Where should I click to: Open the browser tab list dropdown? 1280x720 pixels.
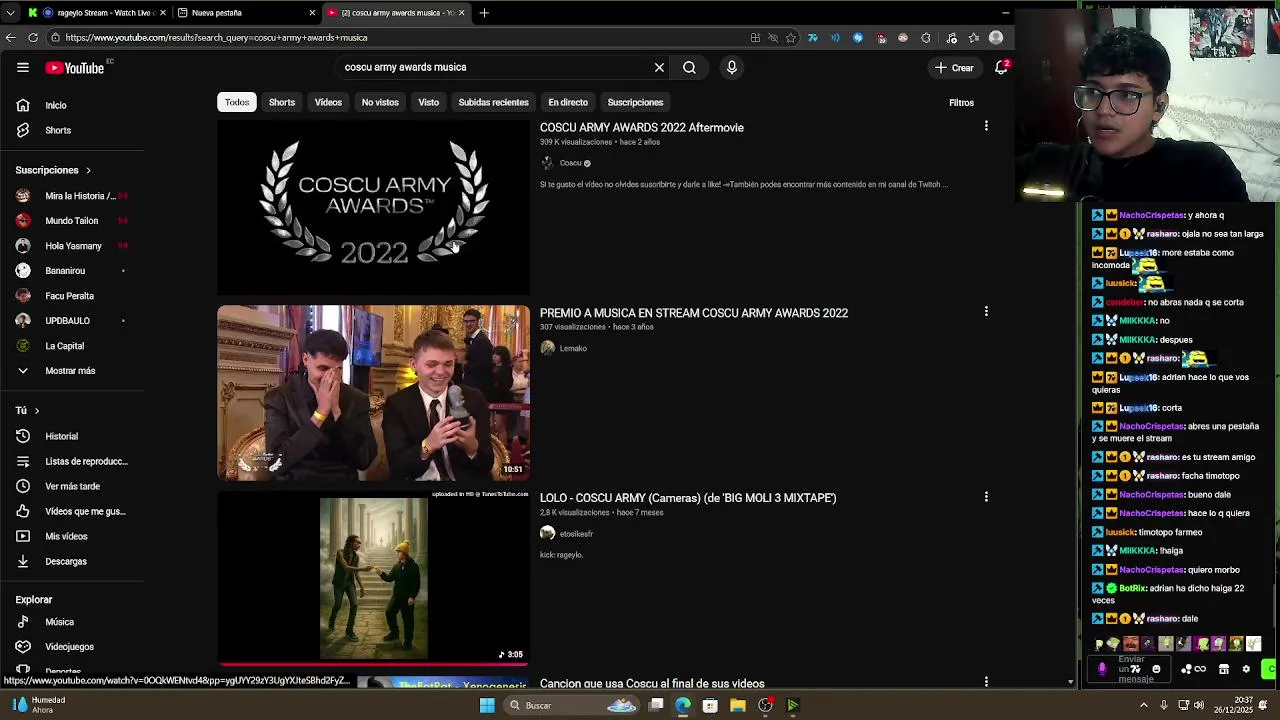click(x=10, y=13)
